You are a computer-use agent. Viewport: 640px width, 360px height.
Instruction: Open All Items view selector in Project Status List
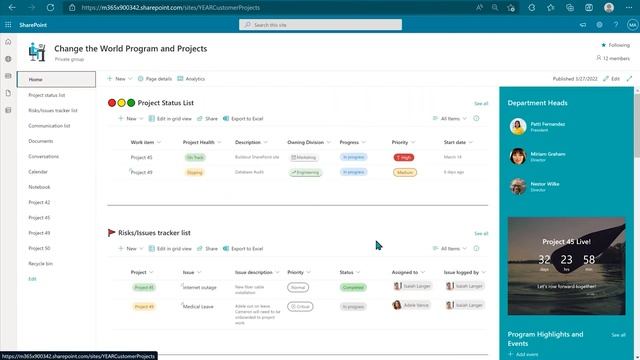[x=449, y=118]
